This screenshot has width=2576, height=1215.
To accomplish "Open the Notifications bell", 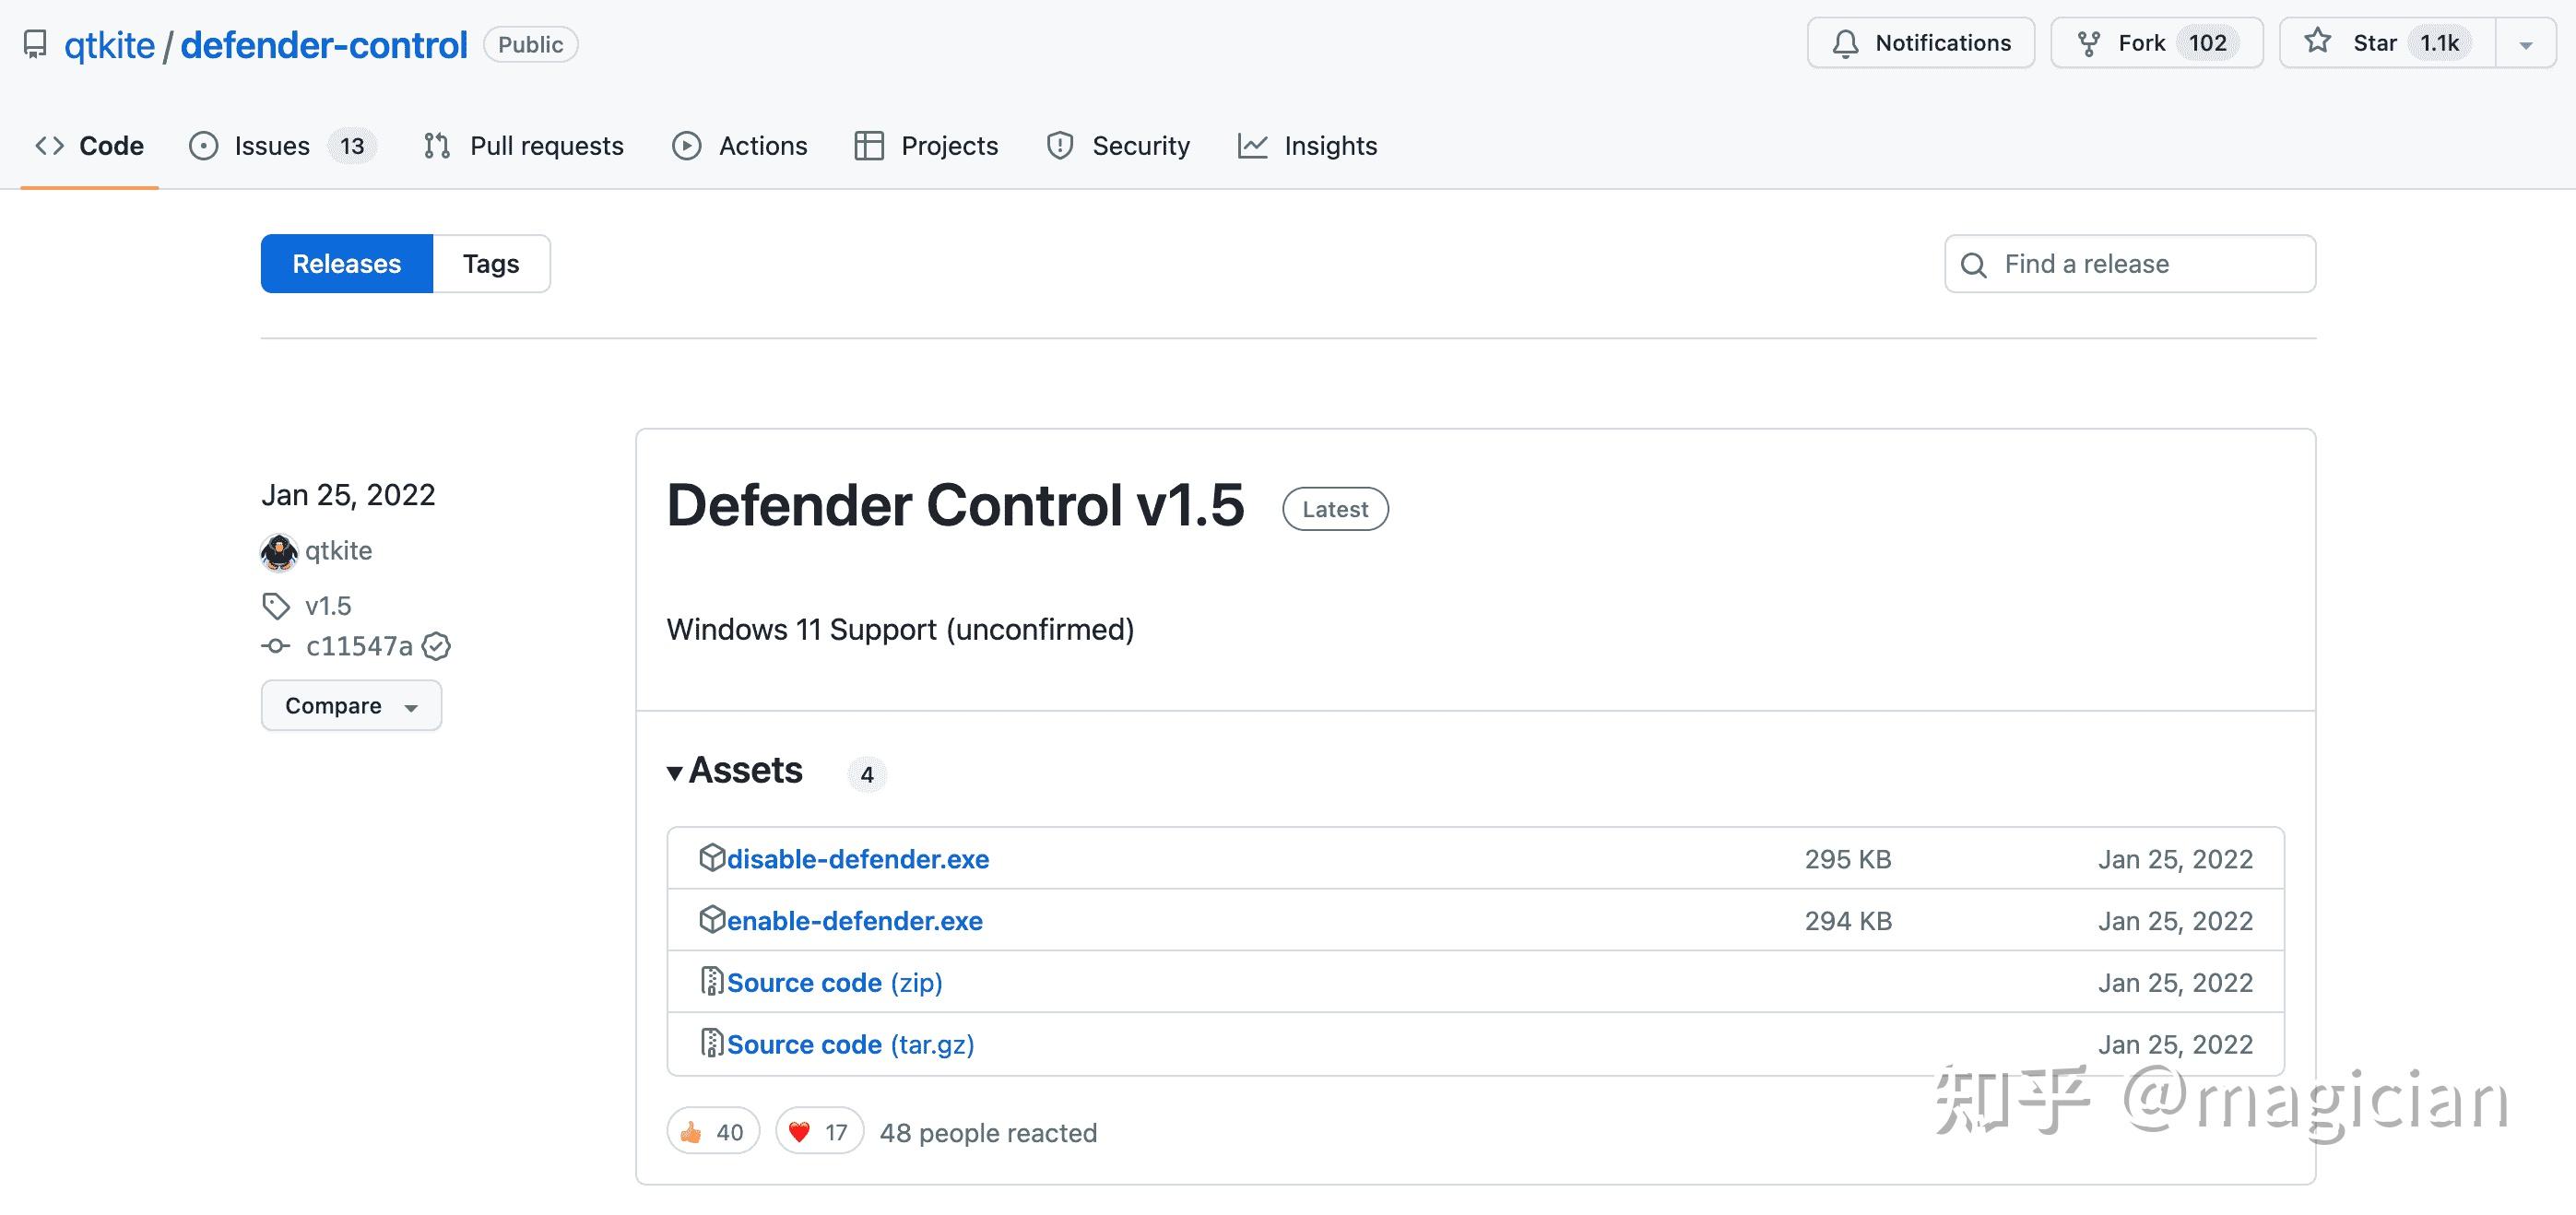I will coord(1848,42).
